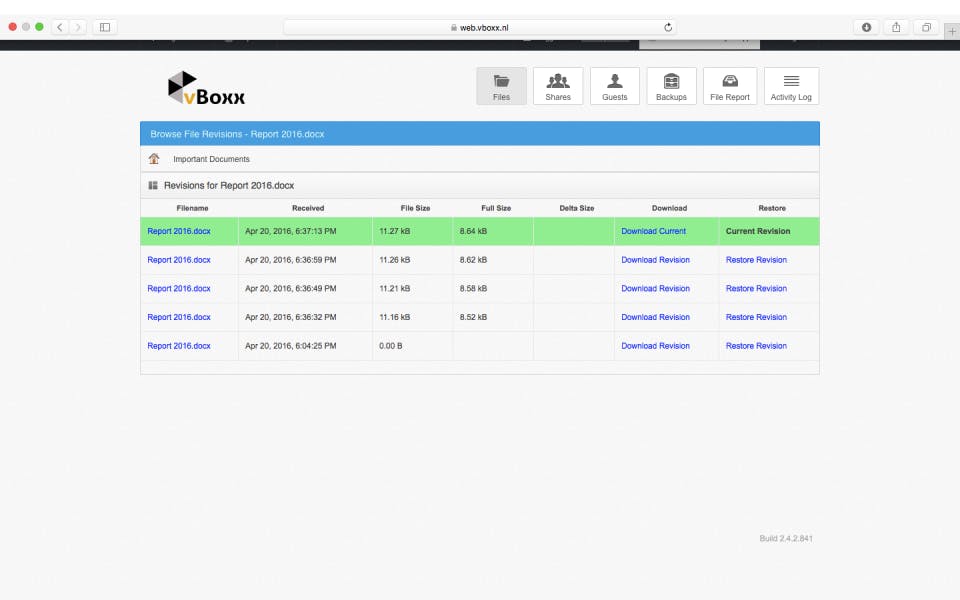Open Safari downloads button
The image size is (960, 600).
tap(866, 27)
